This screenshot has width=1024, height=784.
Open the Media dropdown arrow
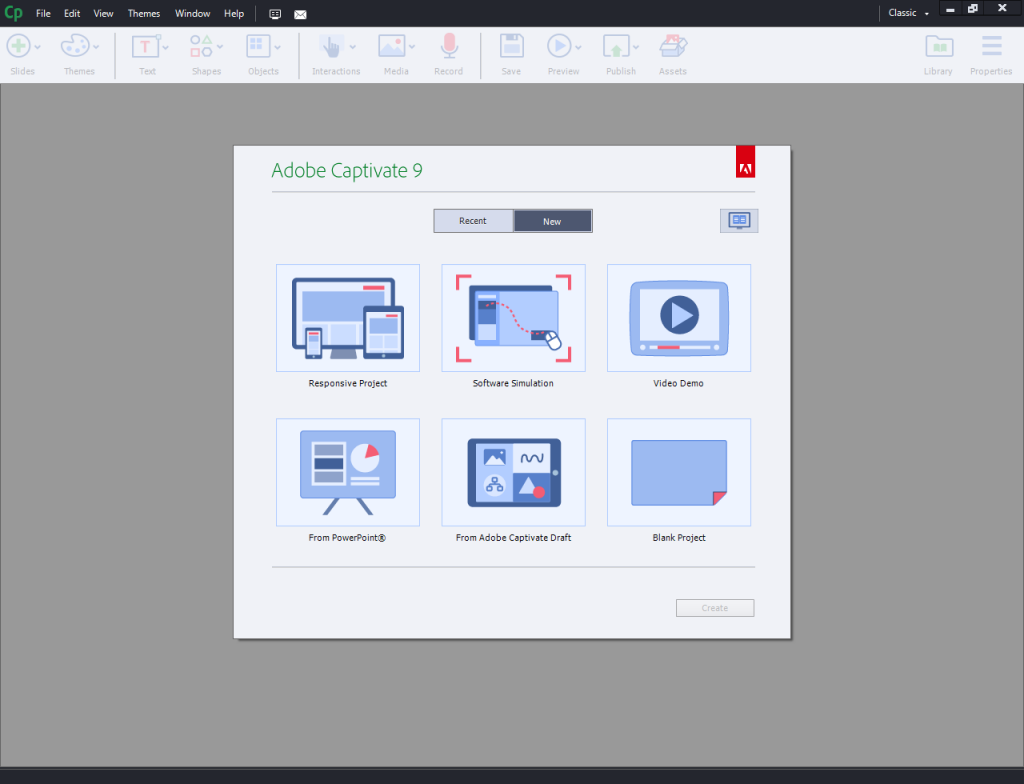coord(412,46)
